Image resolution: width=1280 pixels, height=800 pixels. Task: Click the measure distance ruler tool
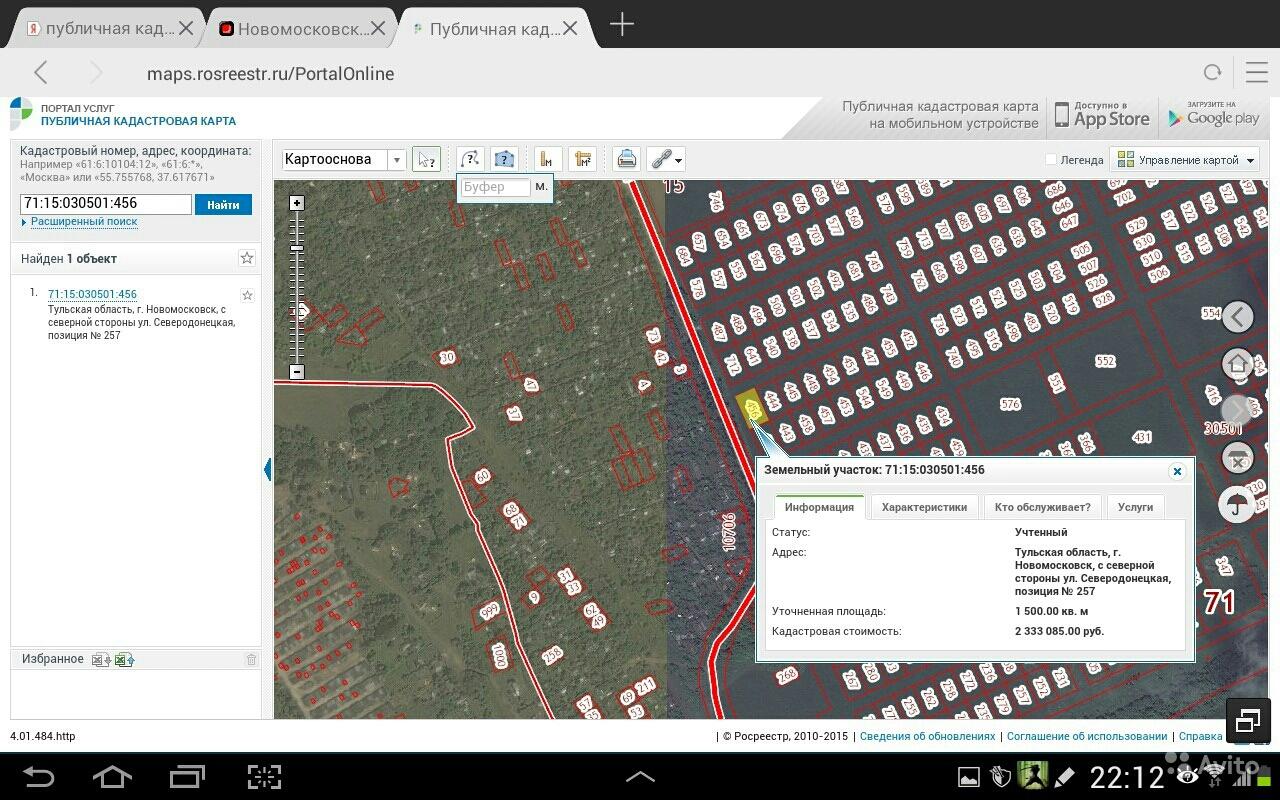[x=546, y=159]
